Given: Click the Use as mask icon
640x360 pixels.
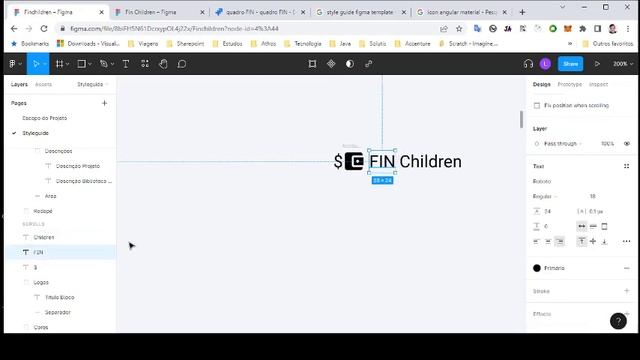Looking at the screenshot, I should (350, 64).
